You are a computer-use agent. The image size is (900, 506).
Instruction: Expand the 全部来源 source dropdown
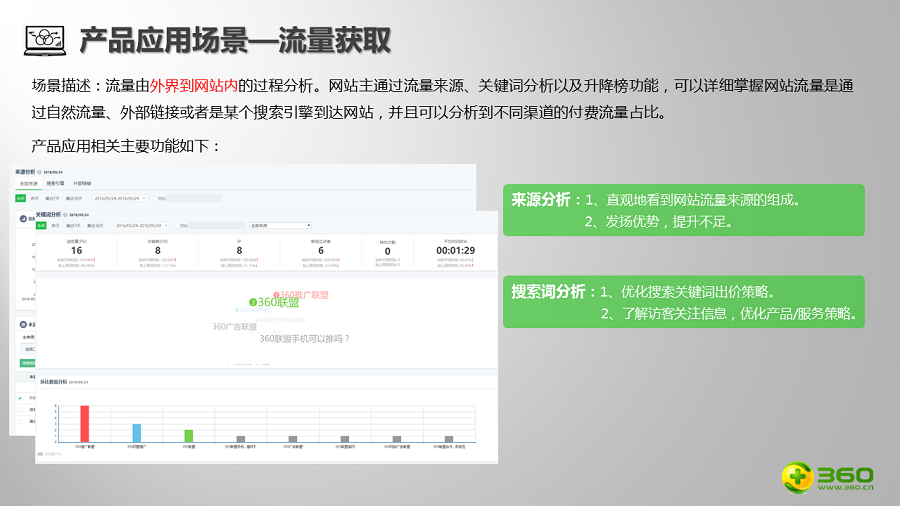tap(280, 226)
